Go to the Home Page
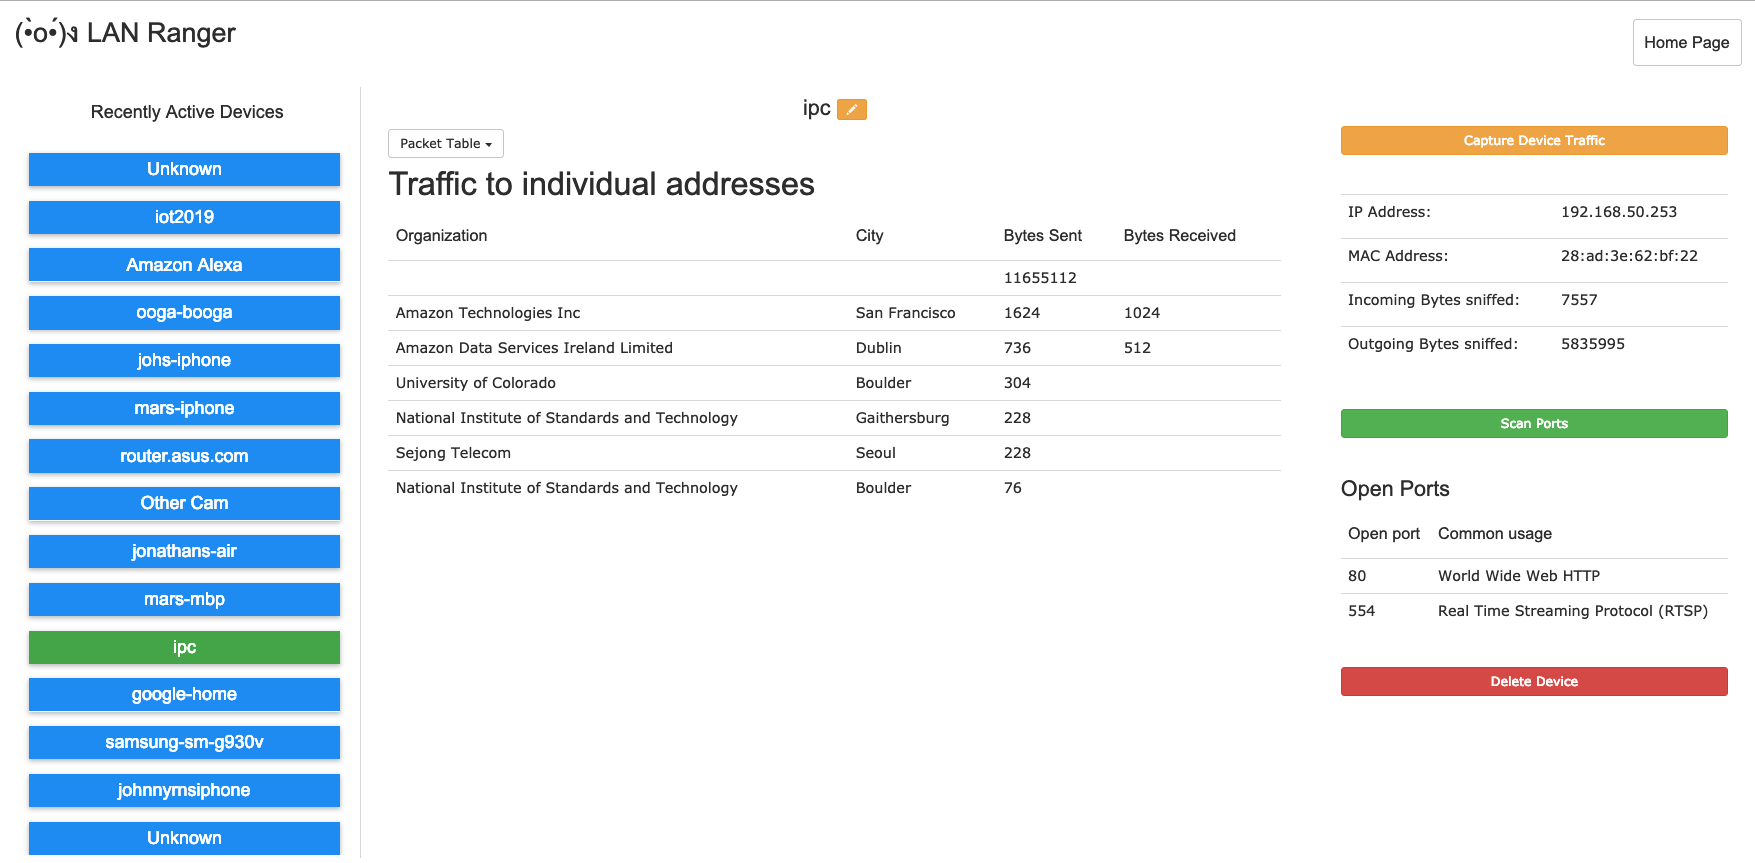The height and width of the screenshot is (863, 1755). point(1686,43)
